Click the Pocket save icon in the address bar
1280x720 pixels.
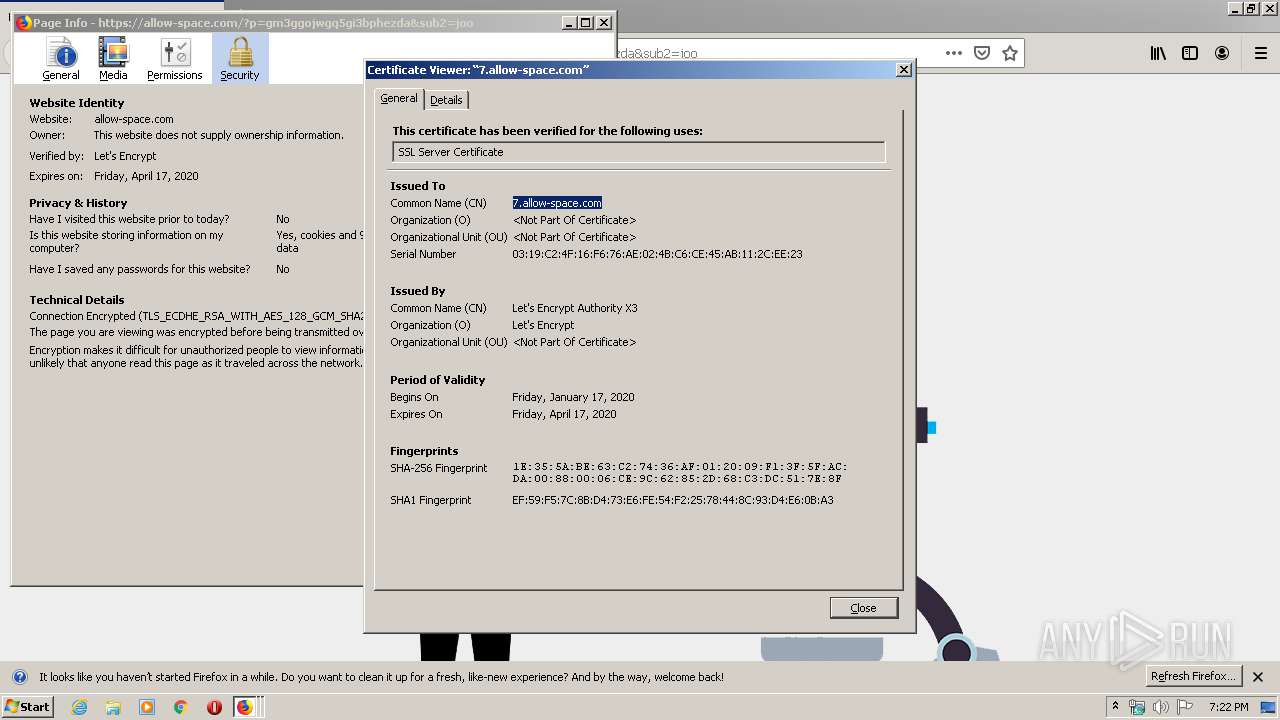coord(982,53)
